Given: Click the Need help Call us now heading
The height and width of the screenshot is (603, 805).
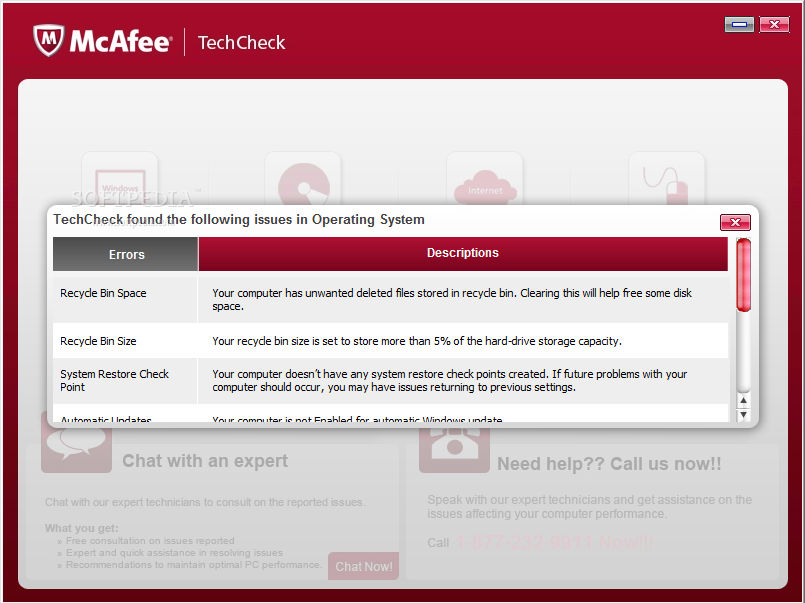Looking at the screenshot, I should coord(609,464).
